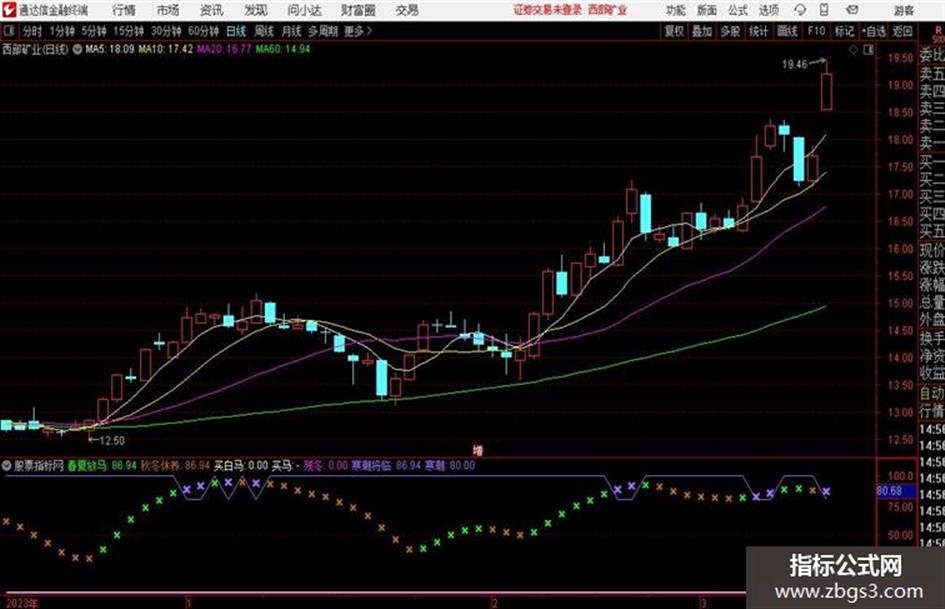The width and height of the screenshot is (945, 609).
Task: Toggle the panel layout icon left of 分时
Action: point(8,31)
